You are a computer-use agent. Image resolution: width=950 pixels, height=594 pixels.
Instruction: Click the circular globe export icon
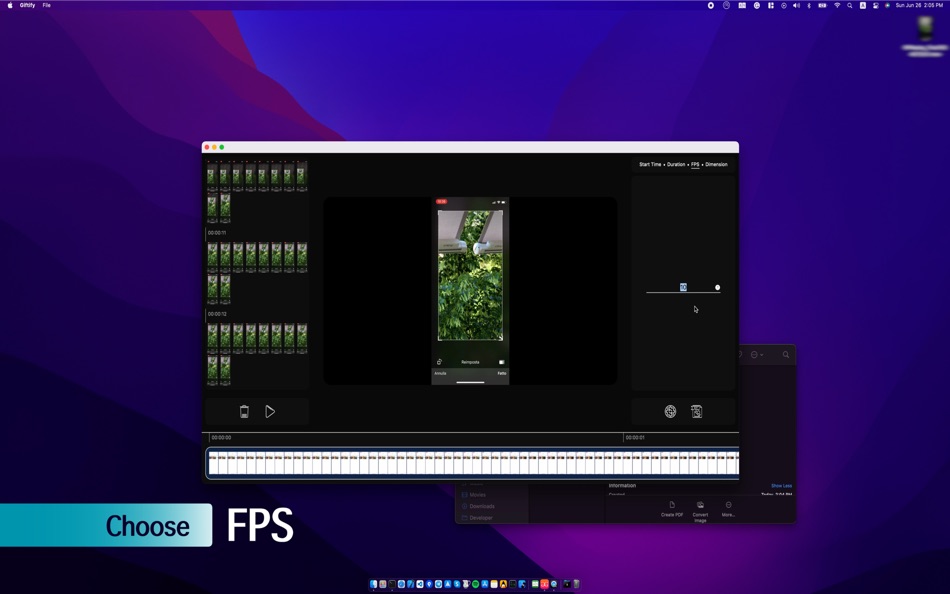[670, 412]
